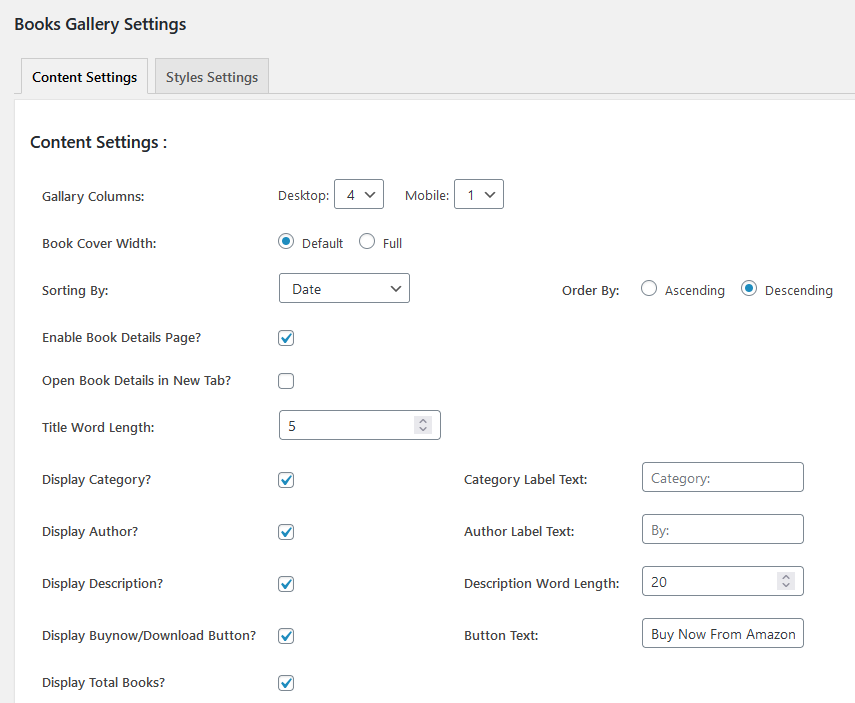
Task: Toggle Display Category checkbox
Action: click(286, 480)
